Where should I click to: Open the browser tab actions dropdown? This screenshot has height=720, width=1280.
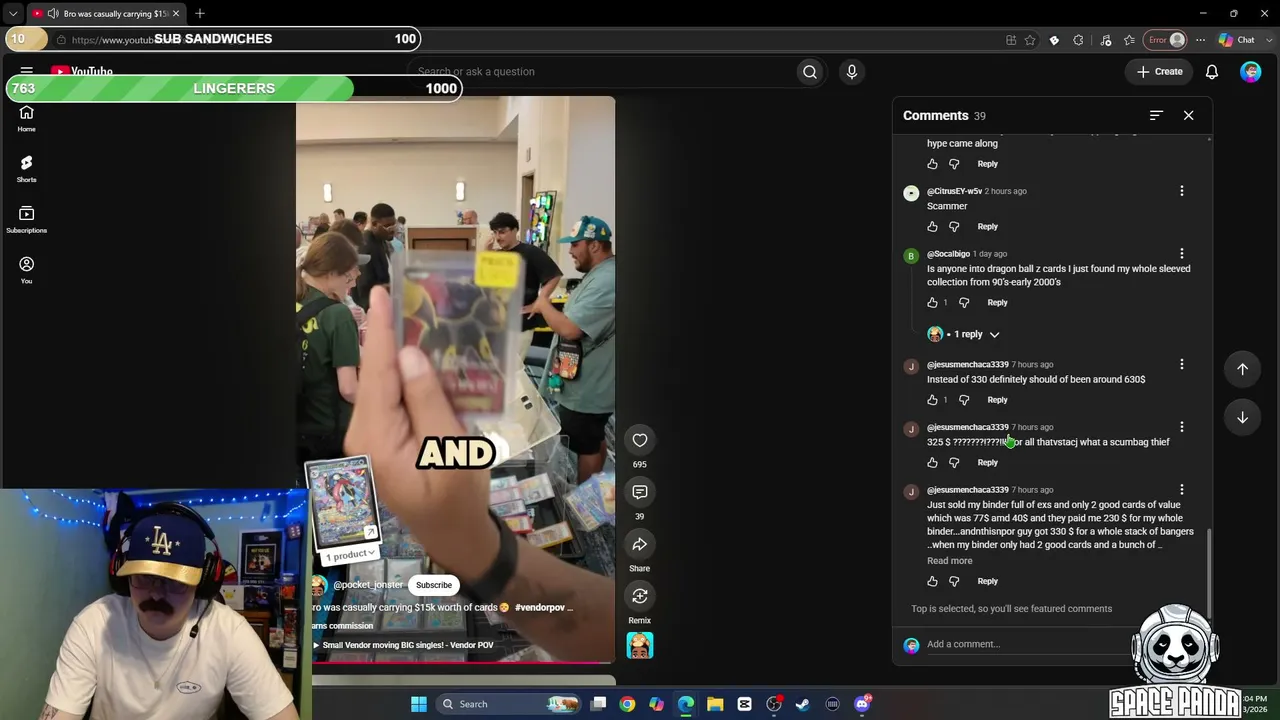(13, 13)
